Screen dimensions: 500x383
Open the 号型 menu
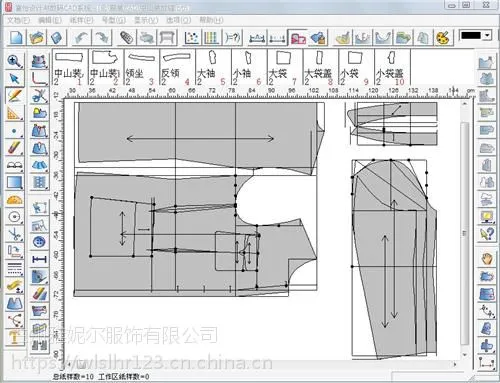coord(114,20)
